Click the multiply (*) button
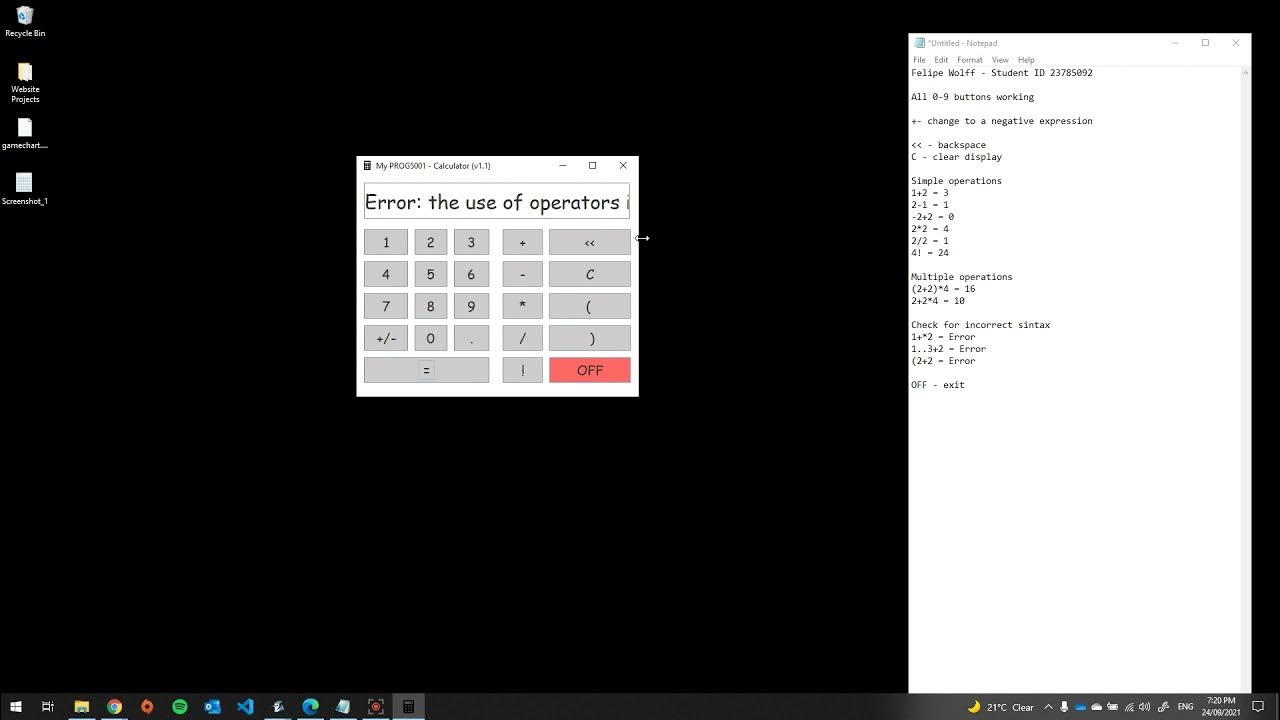Screen dimensions: 1280x720 pyautogui.click(x=522, y=306)
